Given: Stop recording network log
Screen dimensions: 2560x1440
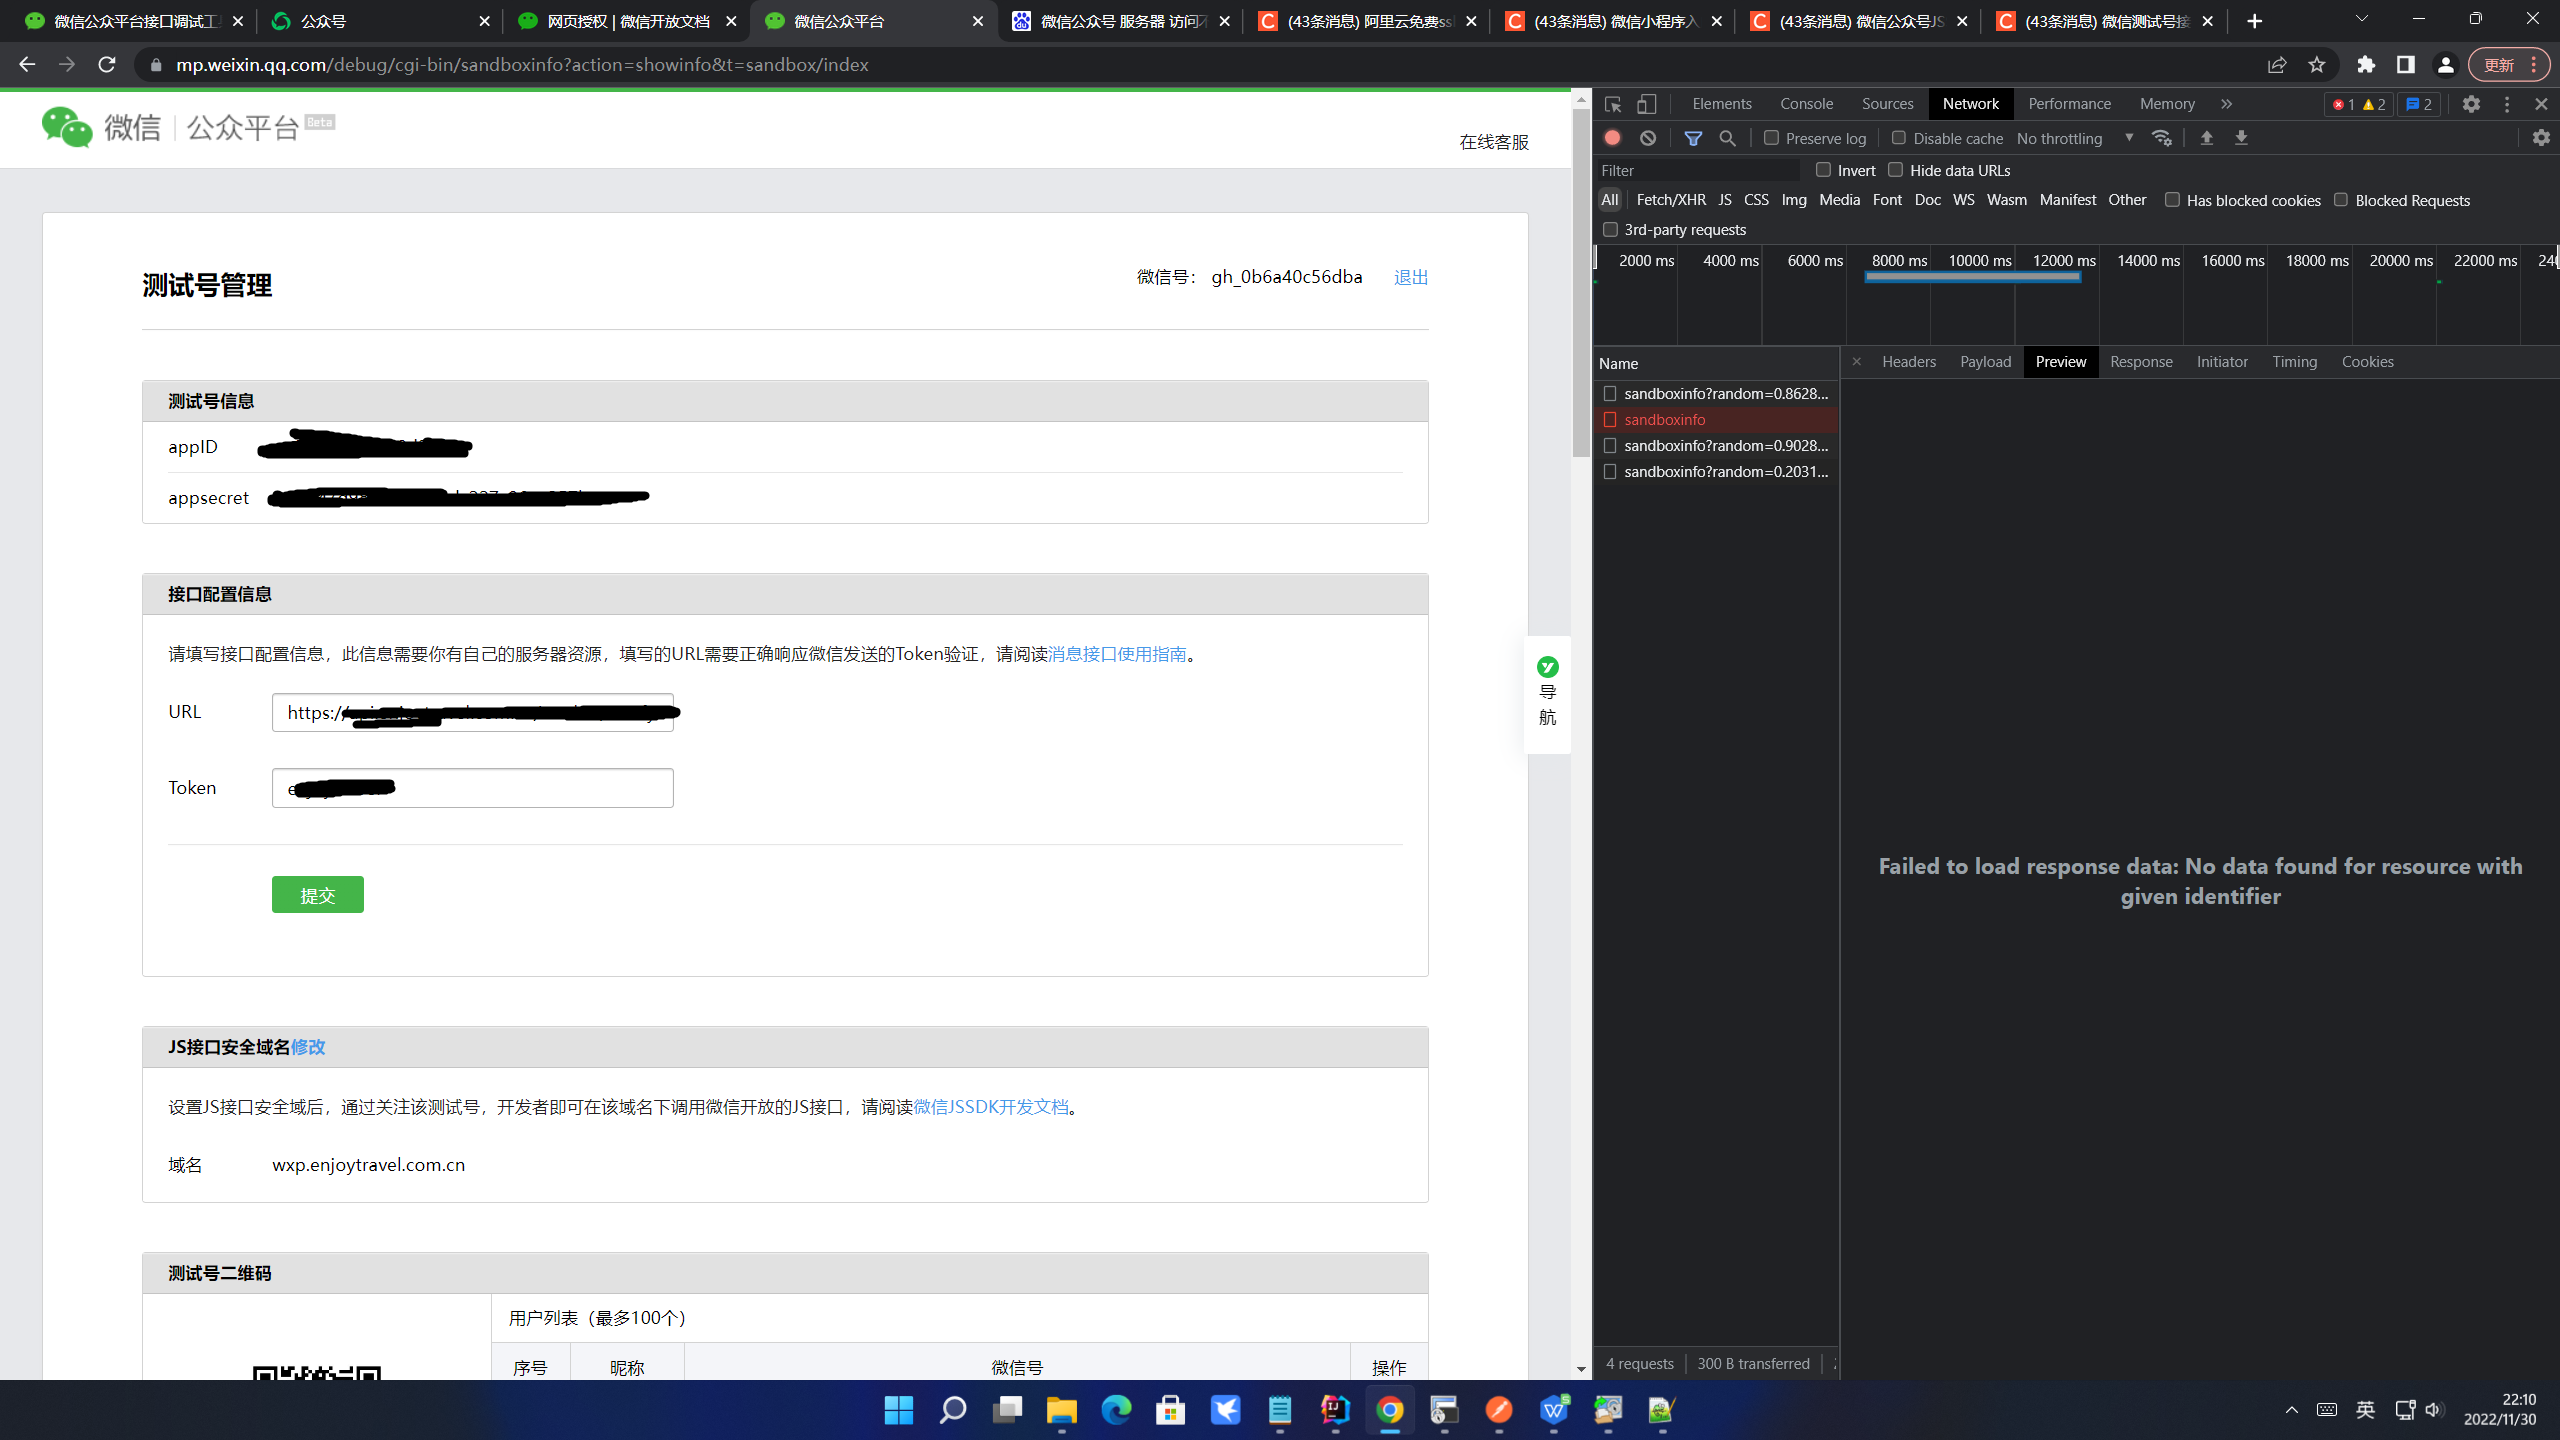Looking at the screenshot, I should click(x=1612, y=138).
